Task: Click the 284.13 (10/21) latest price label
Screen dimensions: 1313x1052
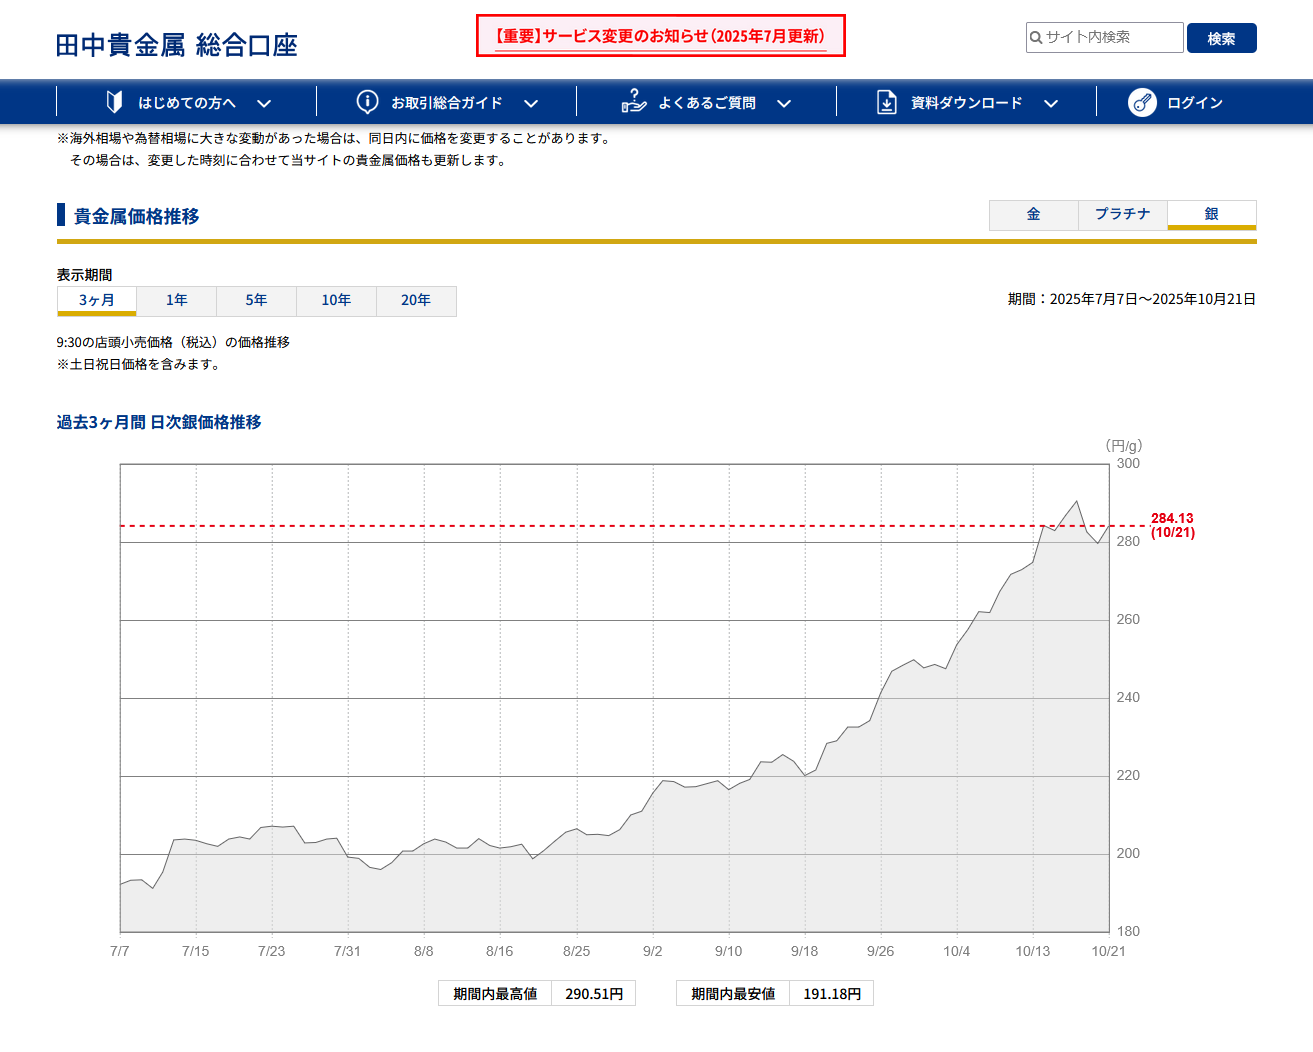Action: point(1172,525)
